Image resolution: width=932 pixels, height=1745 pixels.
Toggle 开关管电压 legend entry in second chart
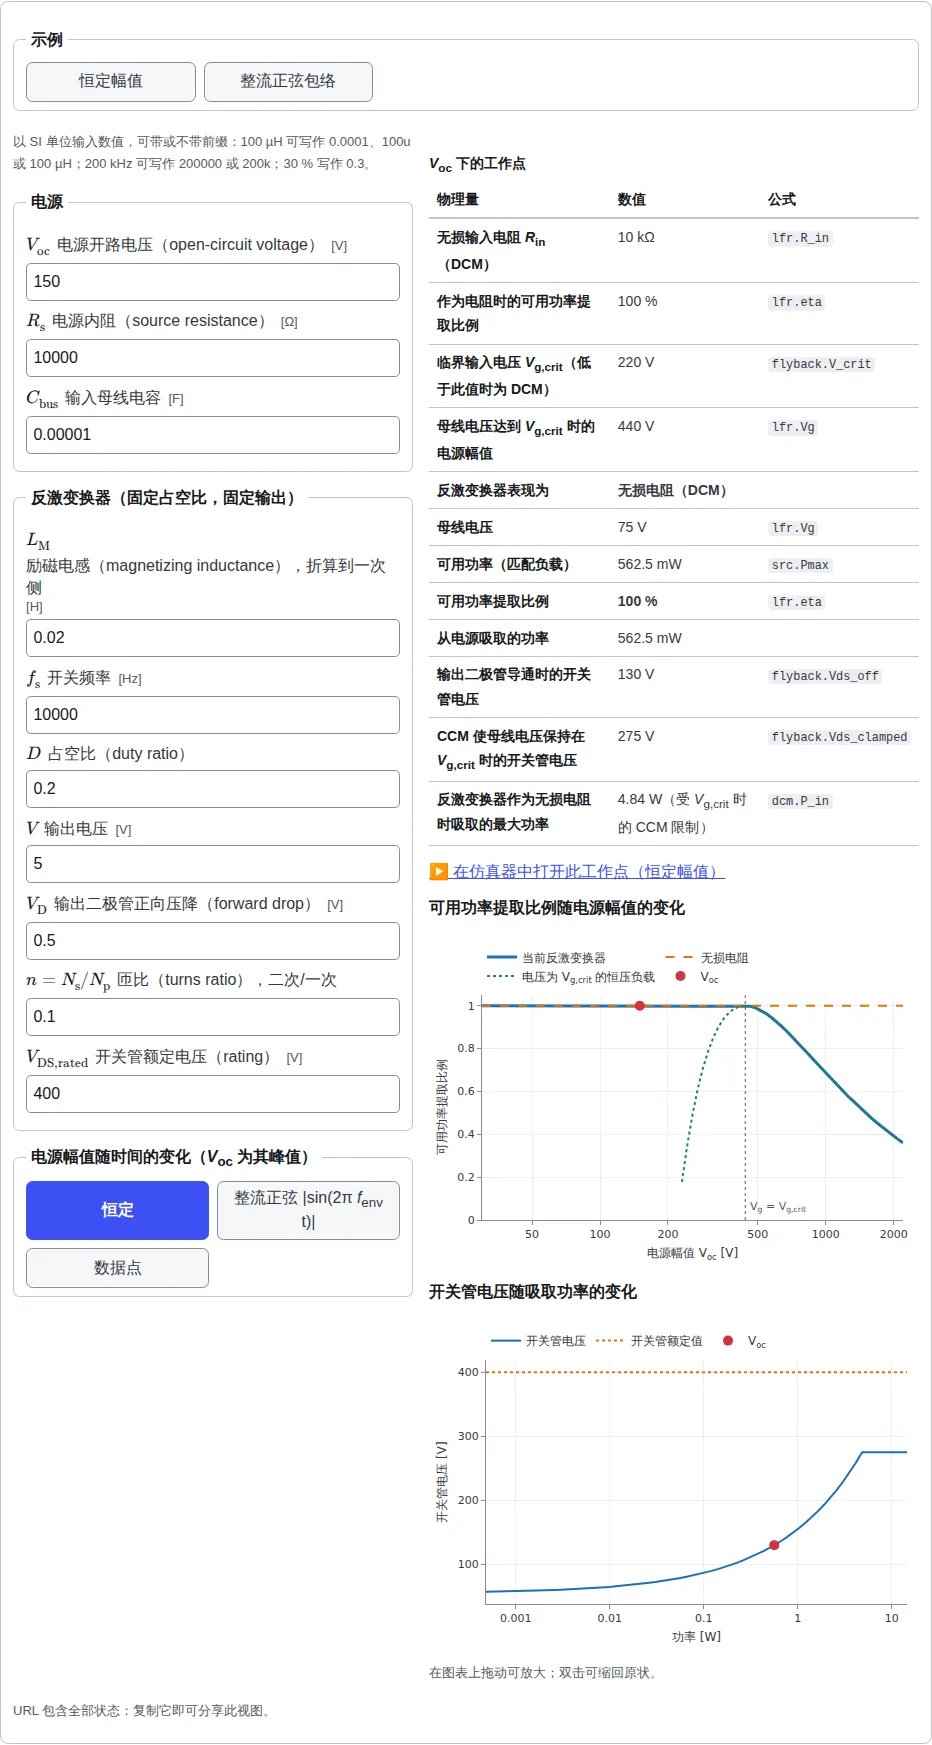(x=539, y=1341)
